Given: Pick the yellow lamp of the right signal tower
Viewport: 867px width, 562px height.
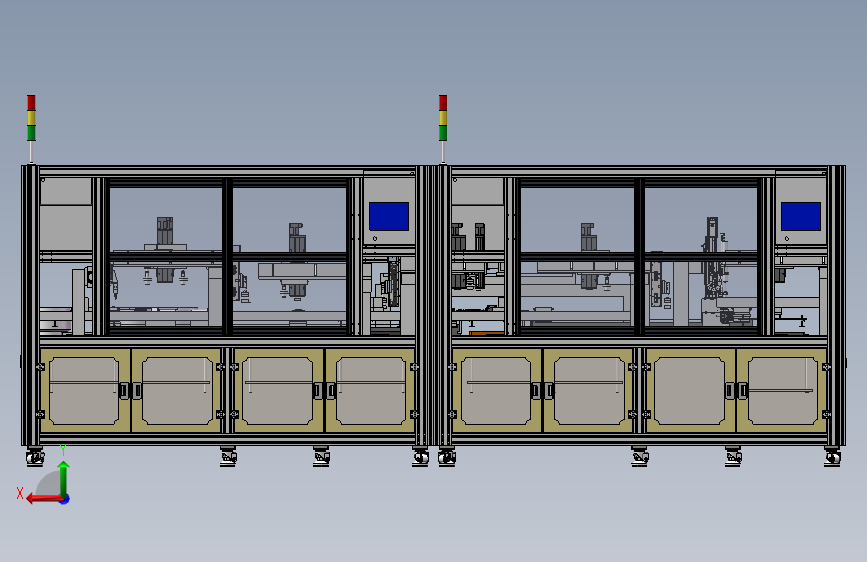Looking at the screenshot, I should click(x=443, y=118).
